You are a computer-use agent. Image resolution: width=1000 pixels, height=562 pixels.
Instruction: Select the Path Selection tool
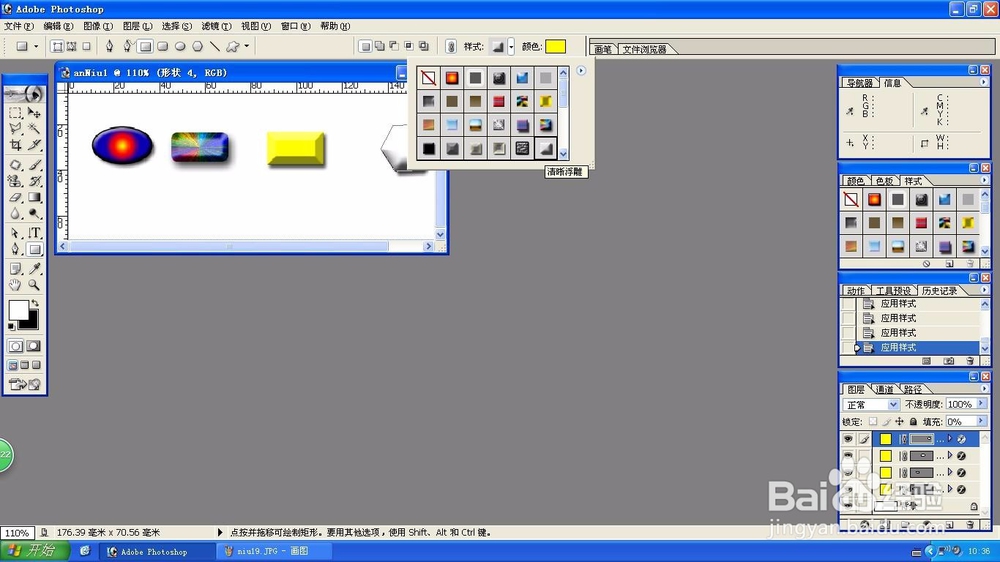15,233
